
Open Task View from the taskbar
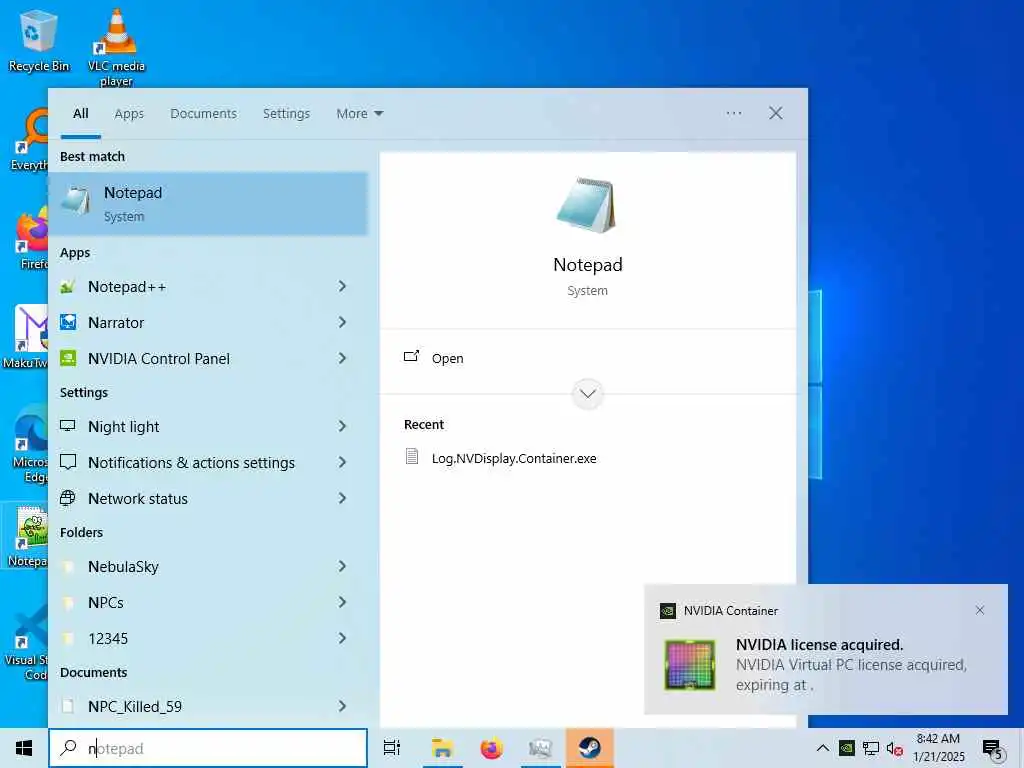coord(392,748)
